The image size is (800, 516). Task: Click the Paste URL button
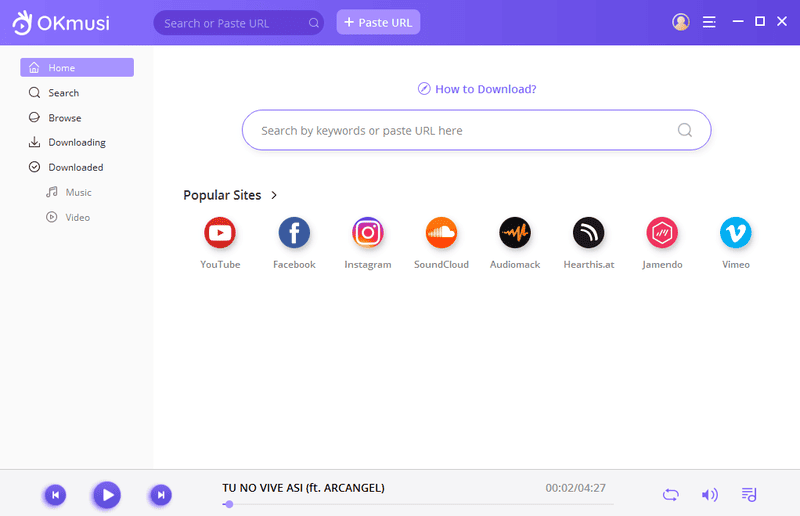click(x=378, y=22)
